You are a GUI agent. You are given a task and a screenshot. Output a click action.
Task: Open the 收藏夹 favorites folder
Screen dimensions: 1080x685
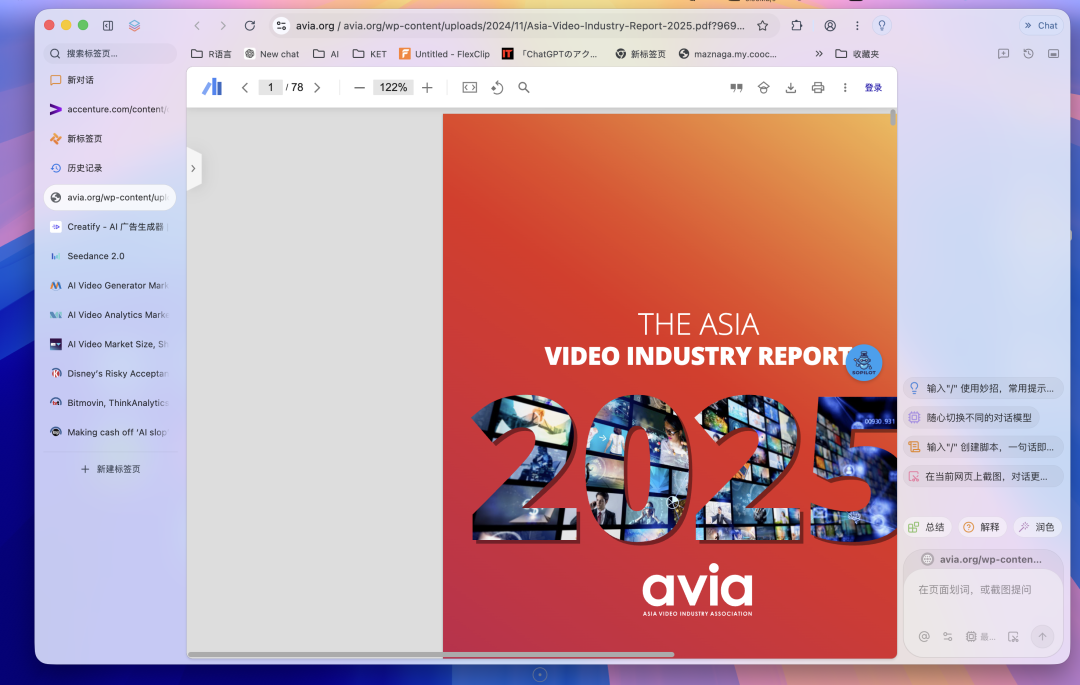[x=857, y=54]
